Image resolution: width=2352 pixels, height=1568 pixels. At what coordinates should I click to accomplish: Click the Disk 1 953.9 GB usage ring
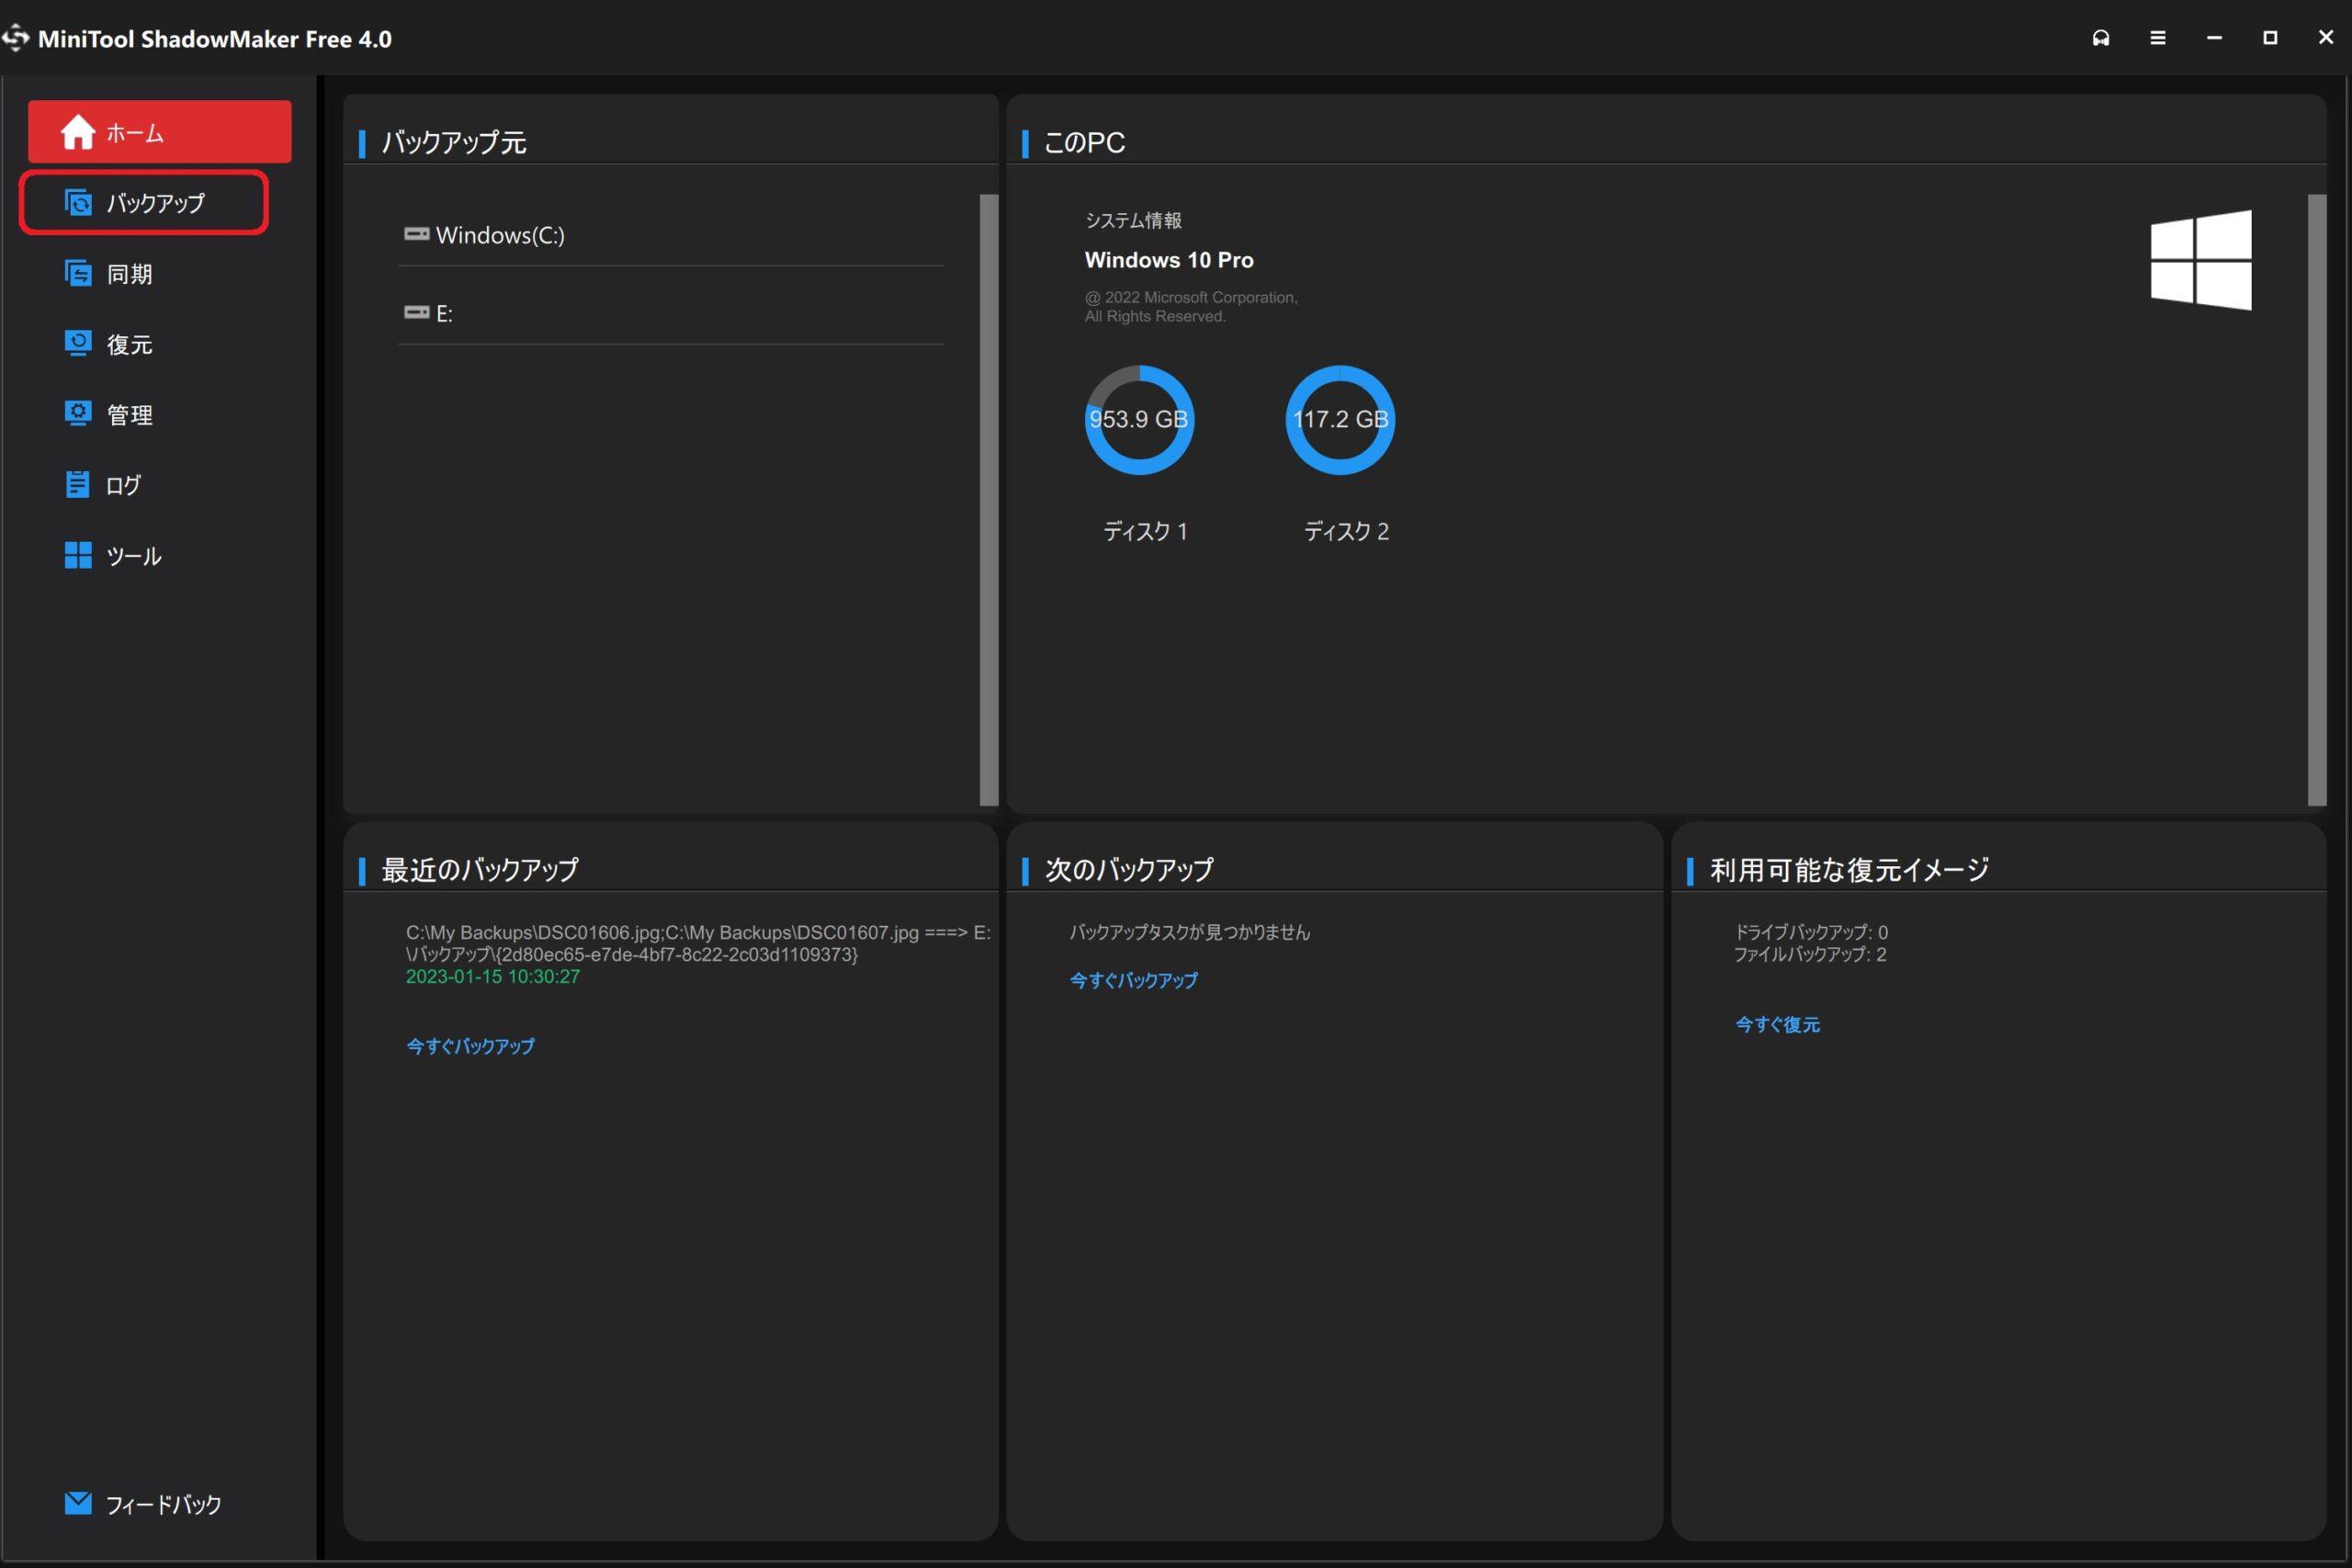1139,420
